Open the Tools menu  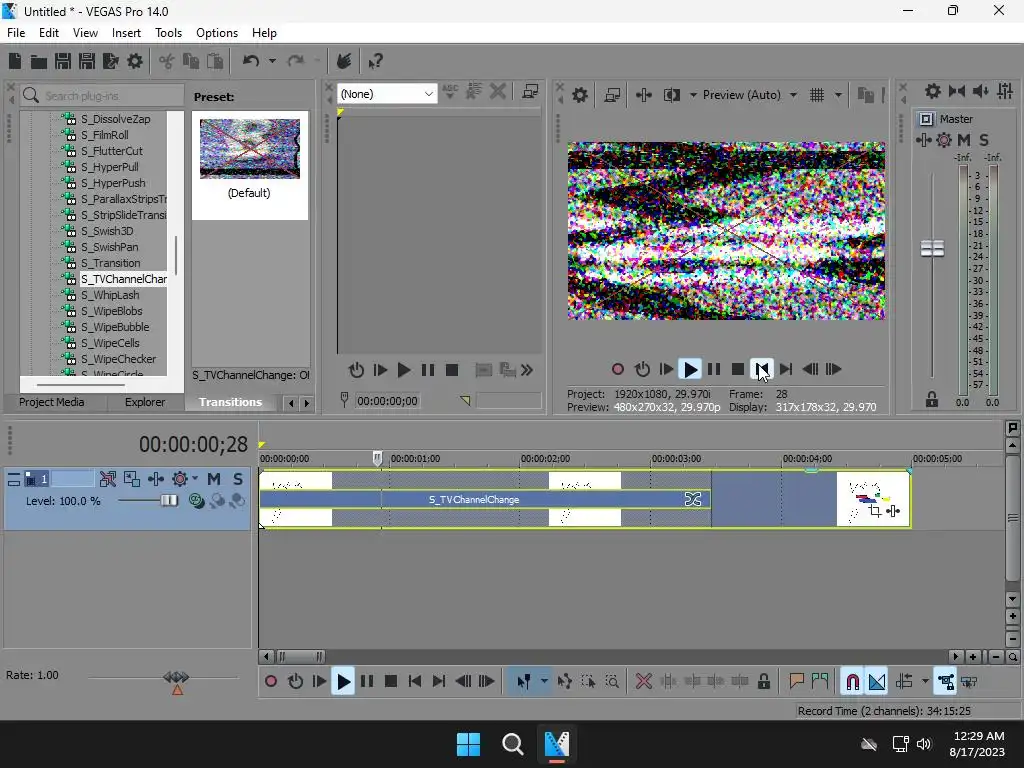(168, 33)
